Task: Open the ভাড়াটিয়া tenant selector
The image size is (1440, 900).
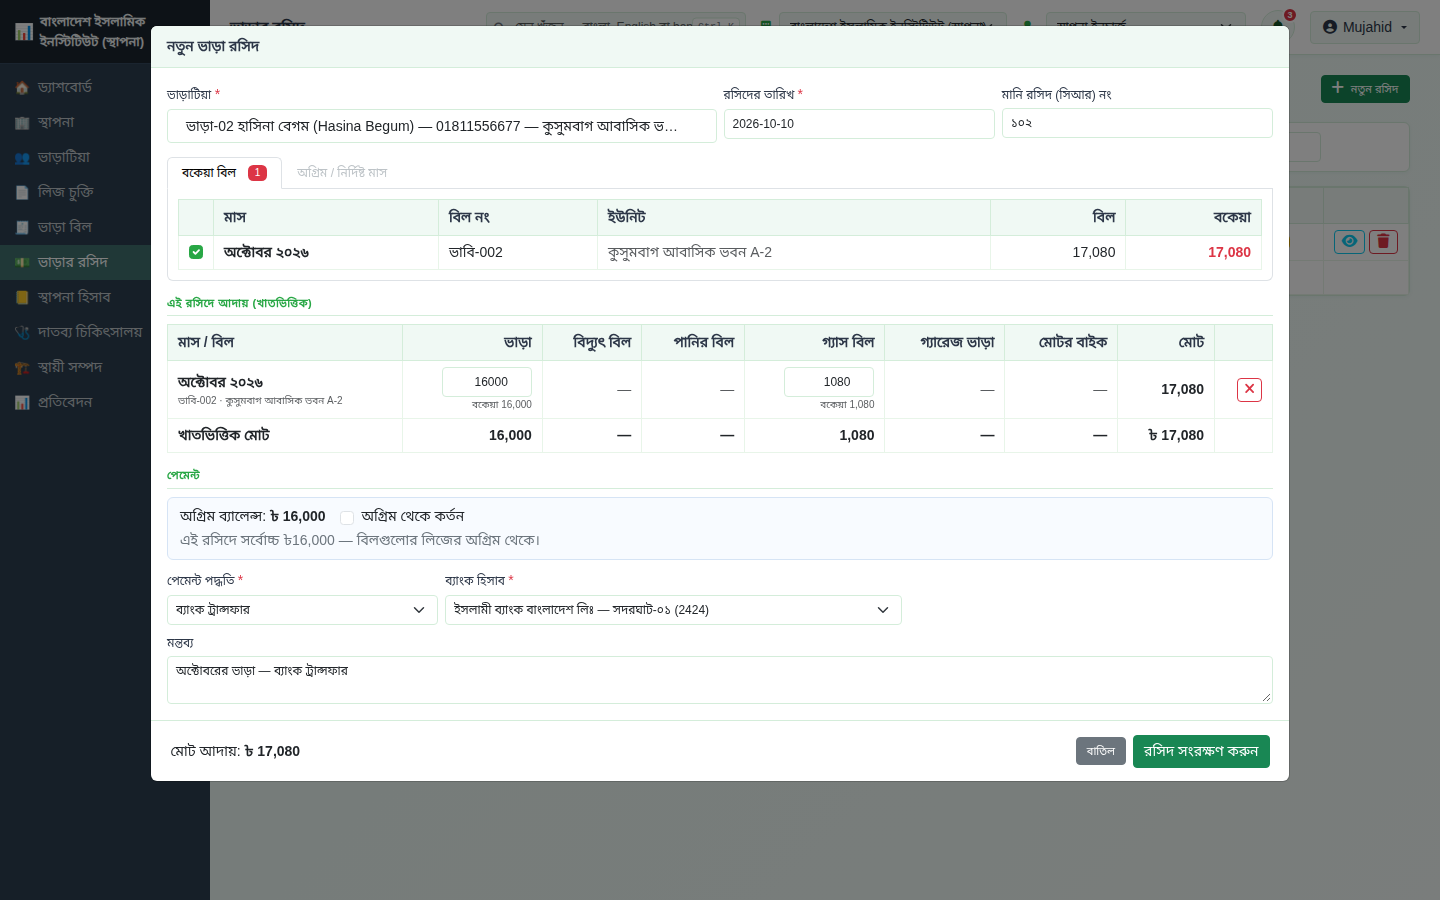Action: [x=442, y=126]
